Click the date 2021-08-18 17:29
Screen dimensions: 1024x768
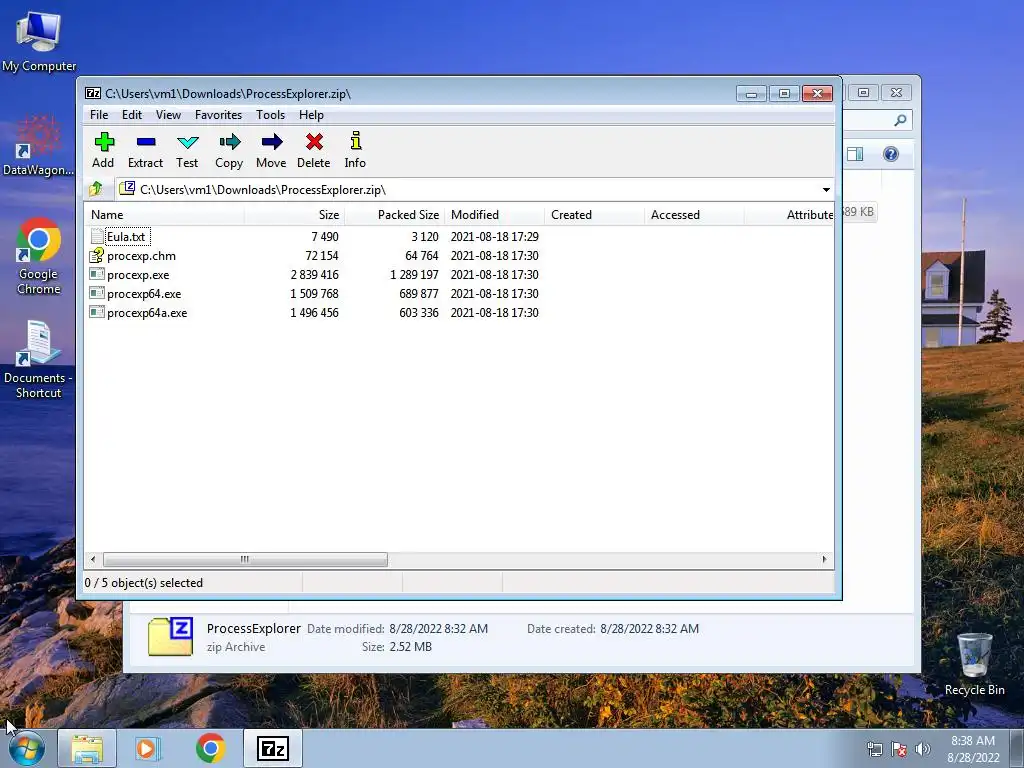[494, 237]
